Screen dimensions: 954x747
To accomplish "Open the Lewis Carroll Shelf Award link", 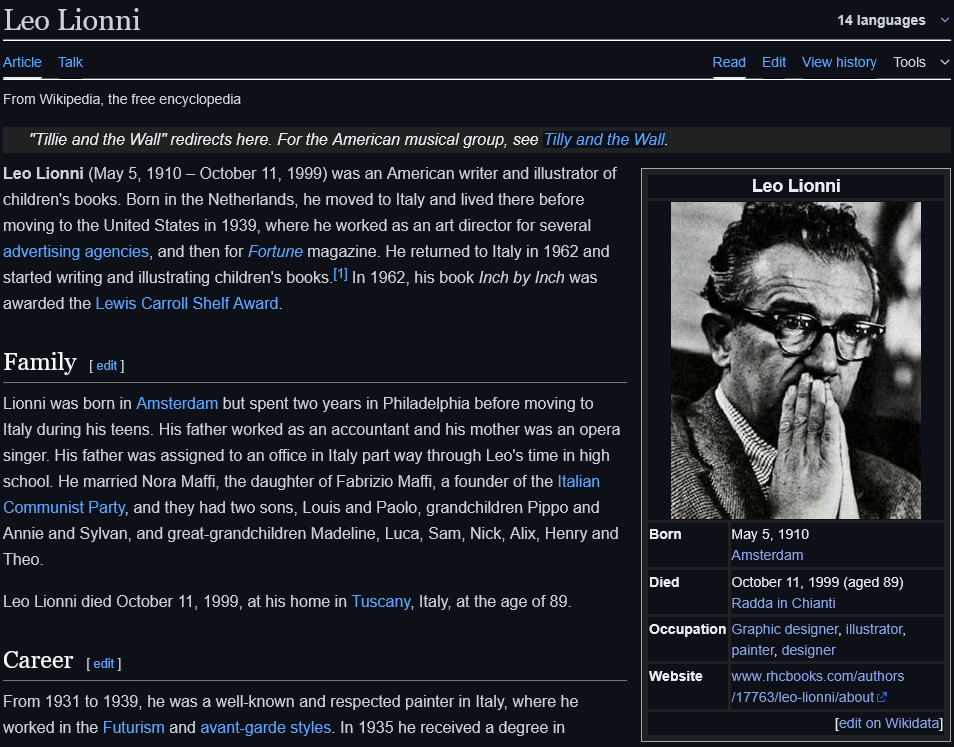I will 187,303.
